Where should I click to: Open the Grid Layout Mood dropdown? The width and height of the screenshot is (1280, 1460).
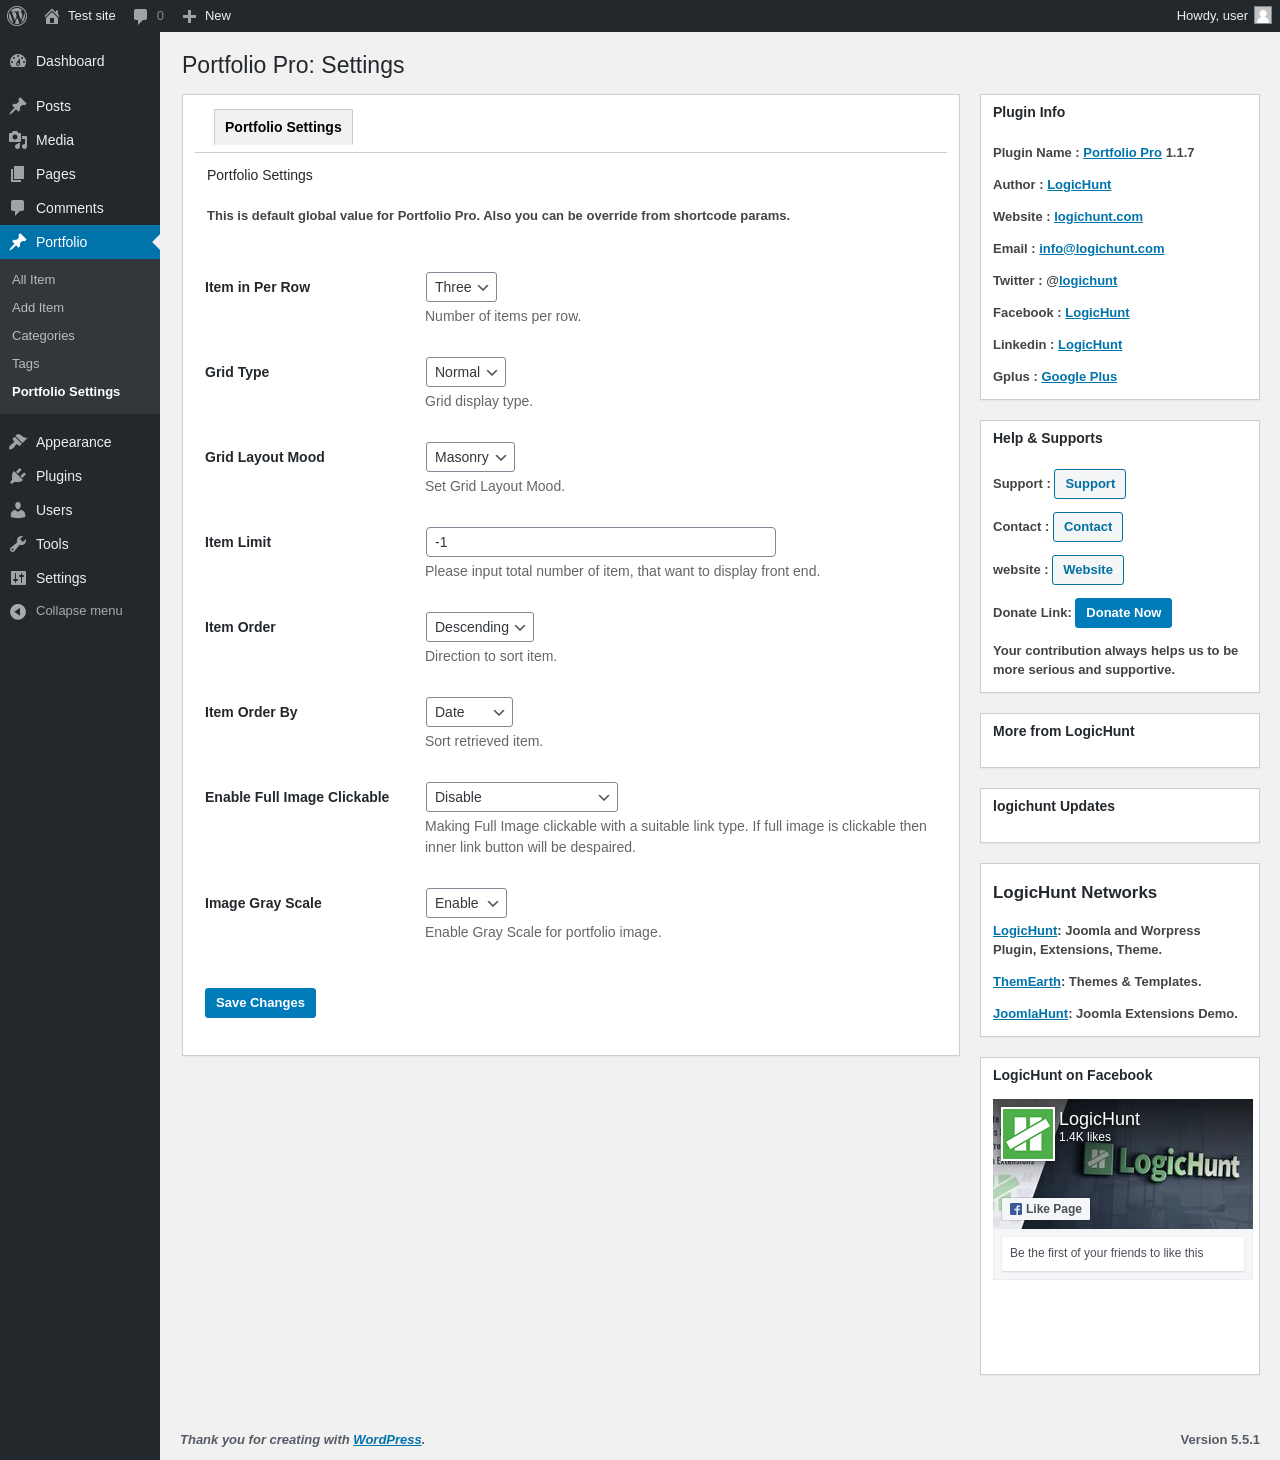pyautogui.click(x=470, y=457)
